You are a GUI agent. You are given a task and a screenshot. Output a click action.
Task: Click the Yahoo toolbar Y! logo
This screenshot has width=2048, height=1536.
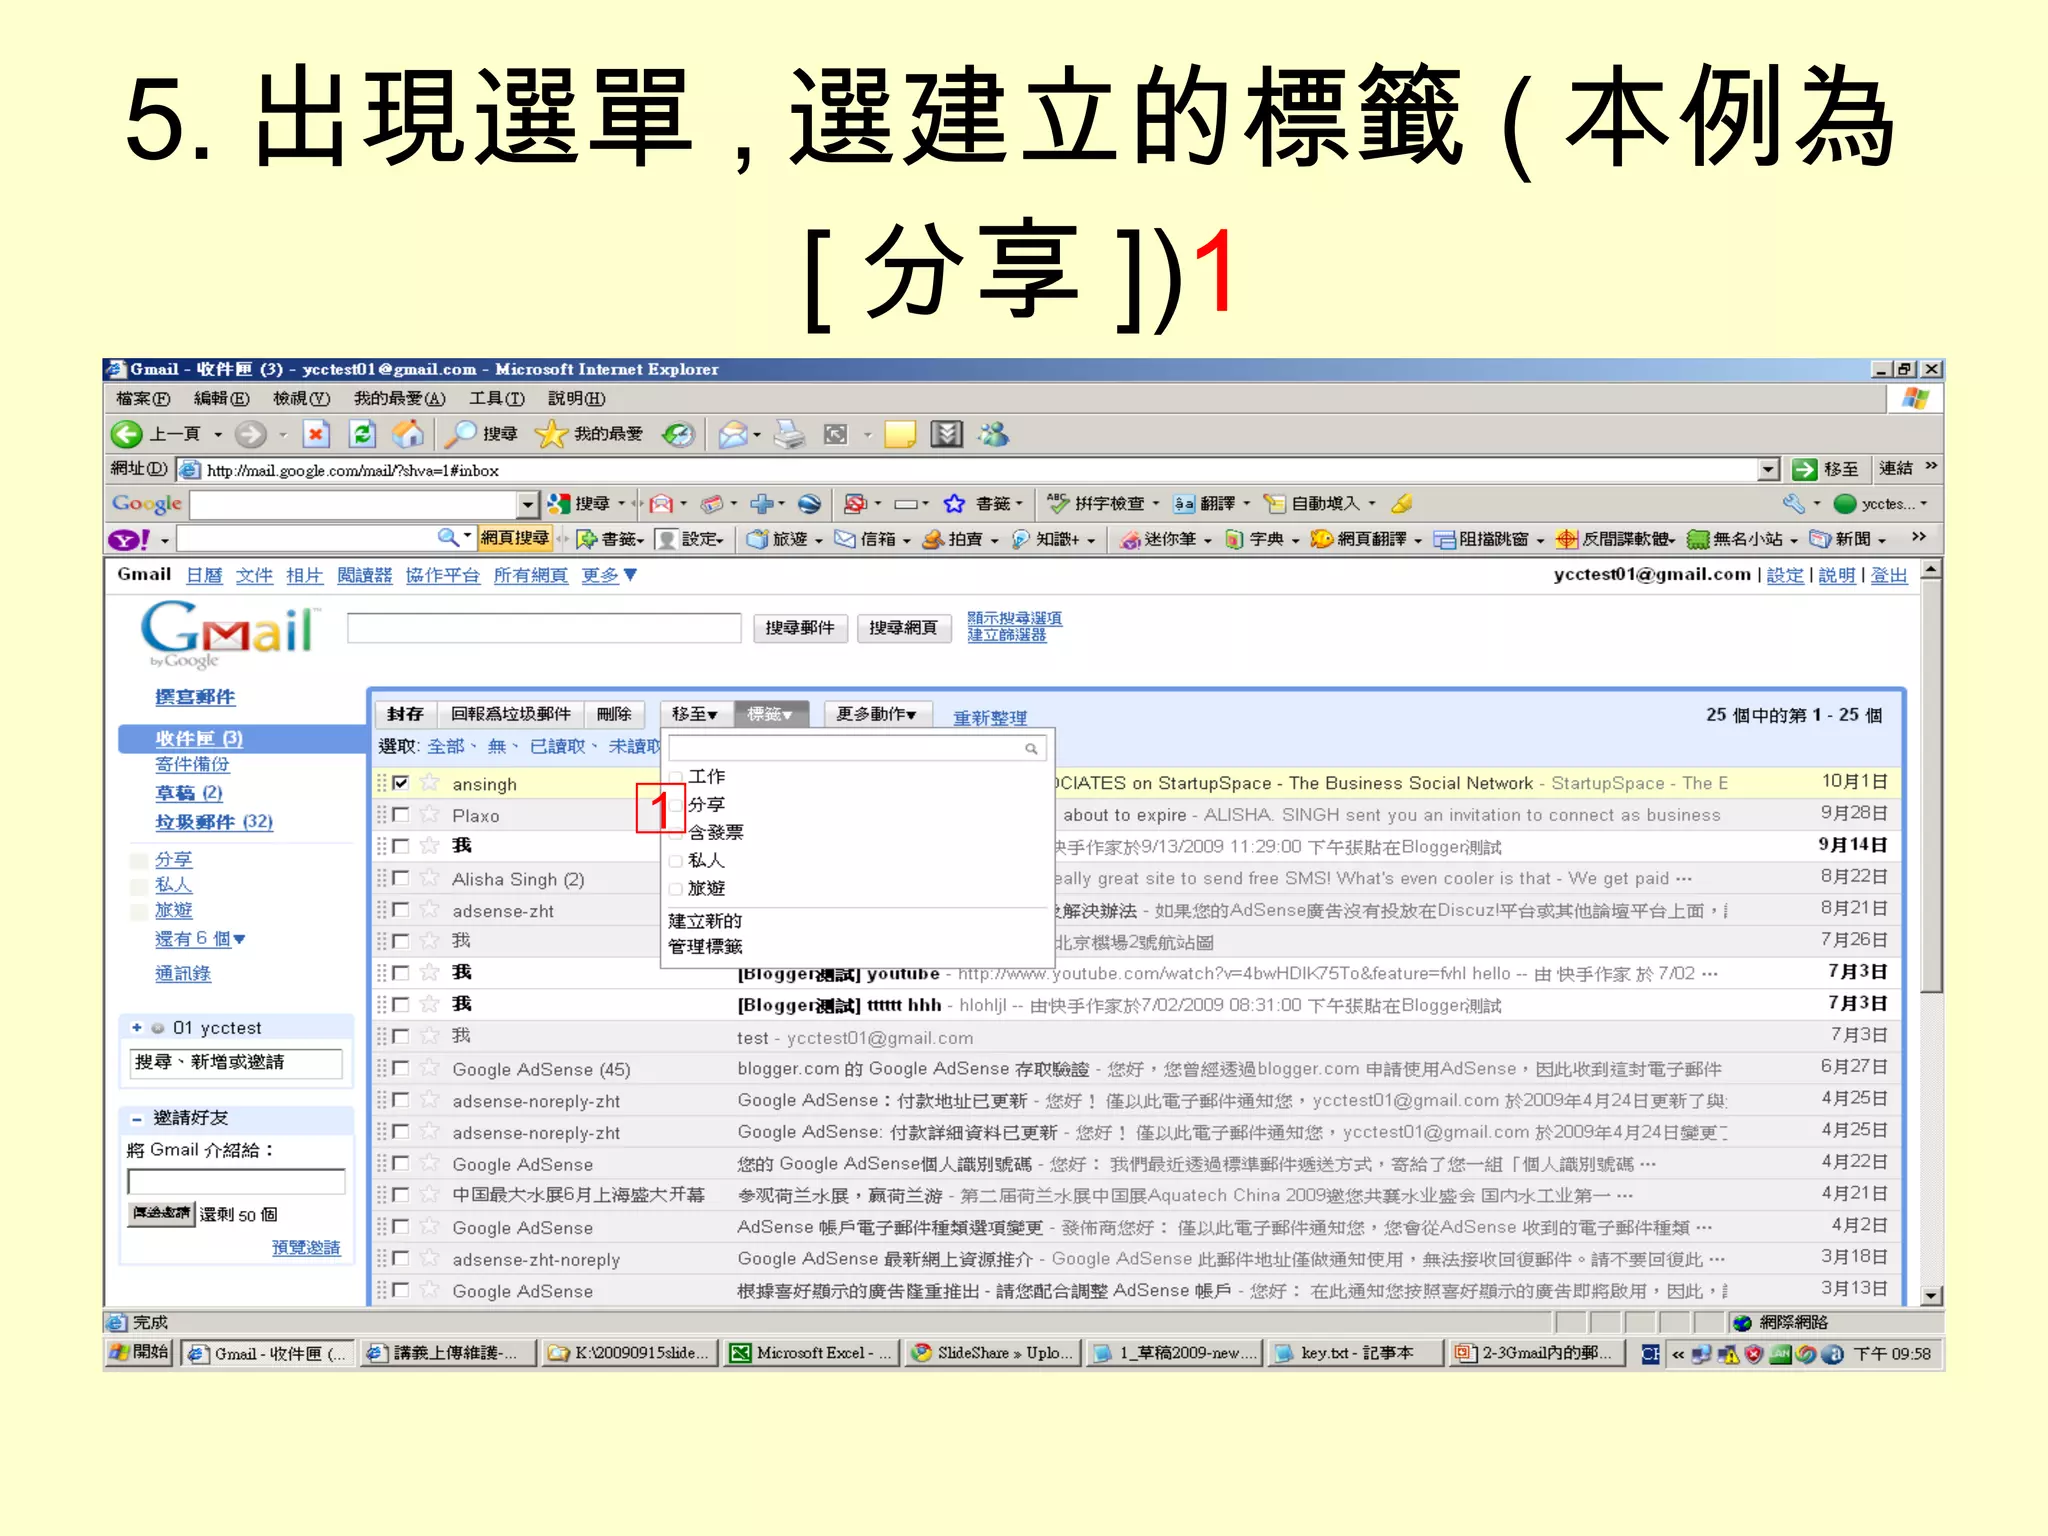point(128,540)
